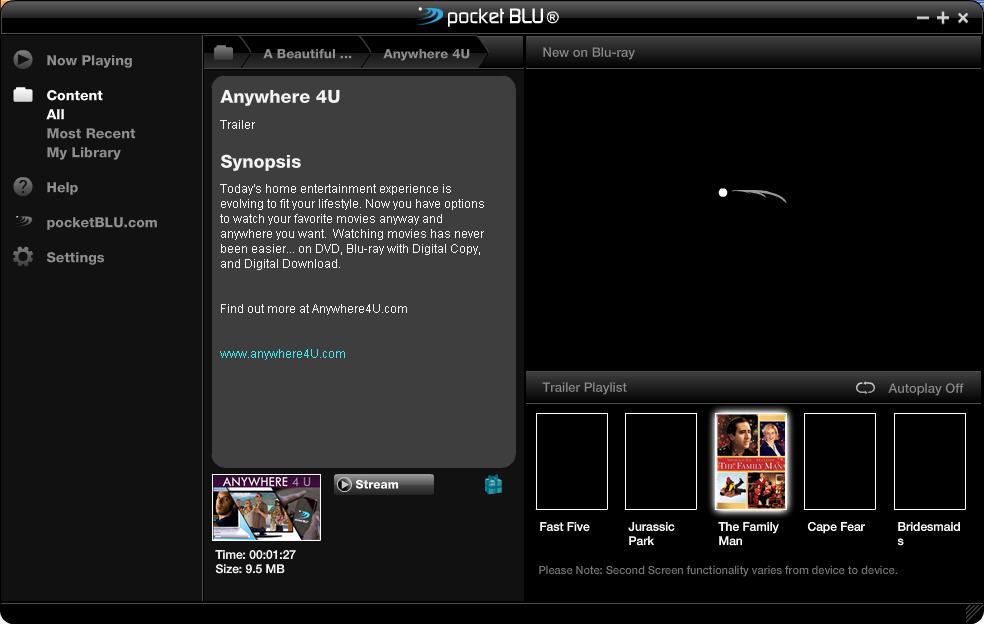Open the www.anywhere4U.com link

(283, 354)
